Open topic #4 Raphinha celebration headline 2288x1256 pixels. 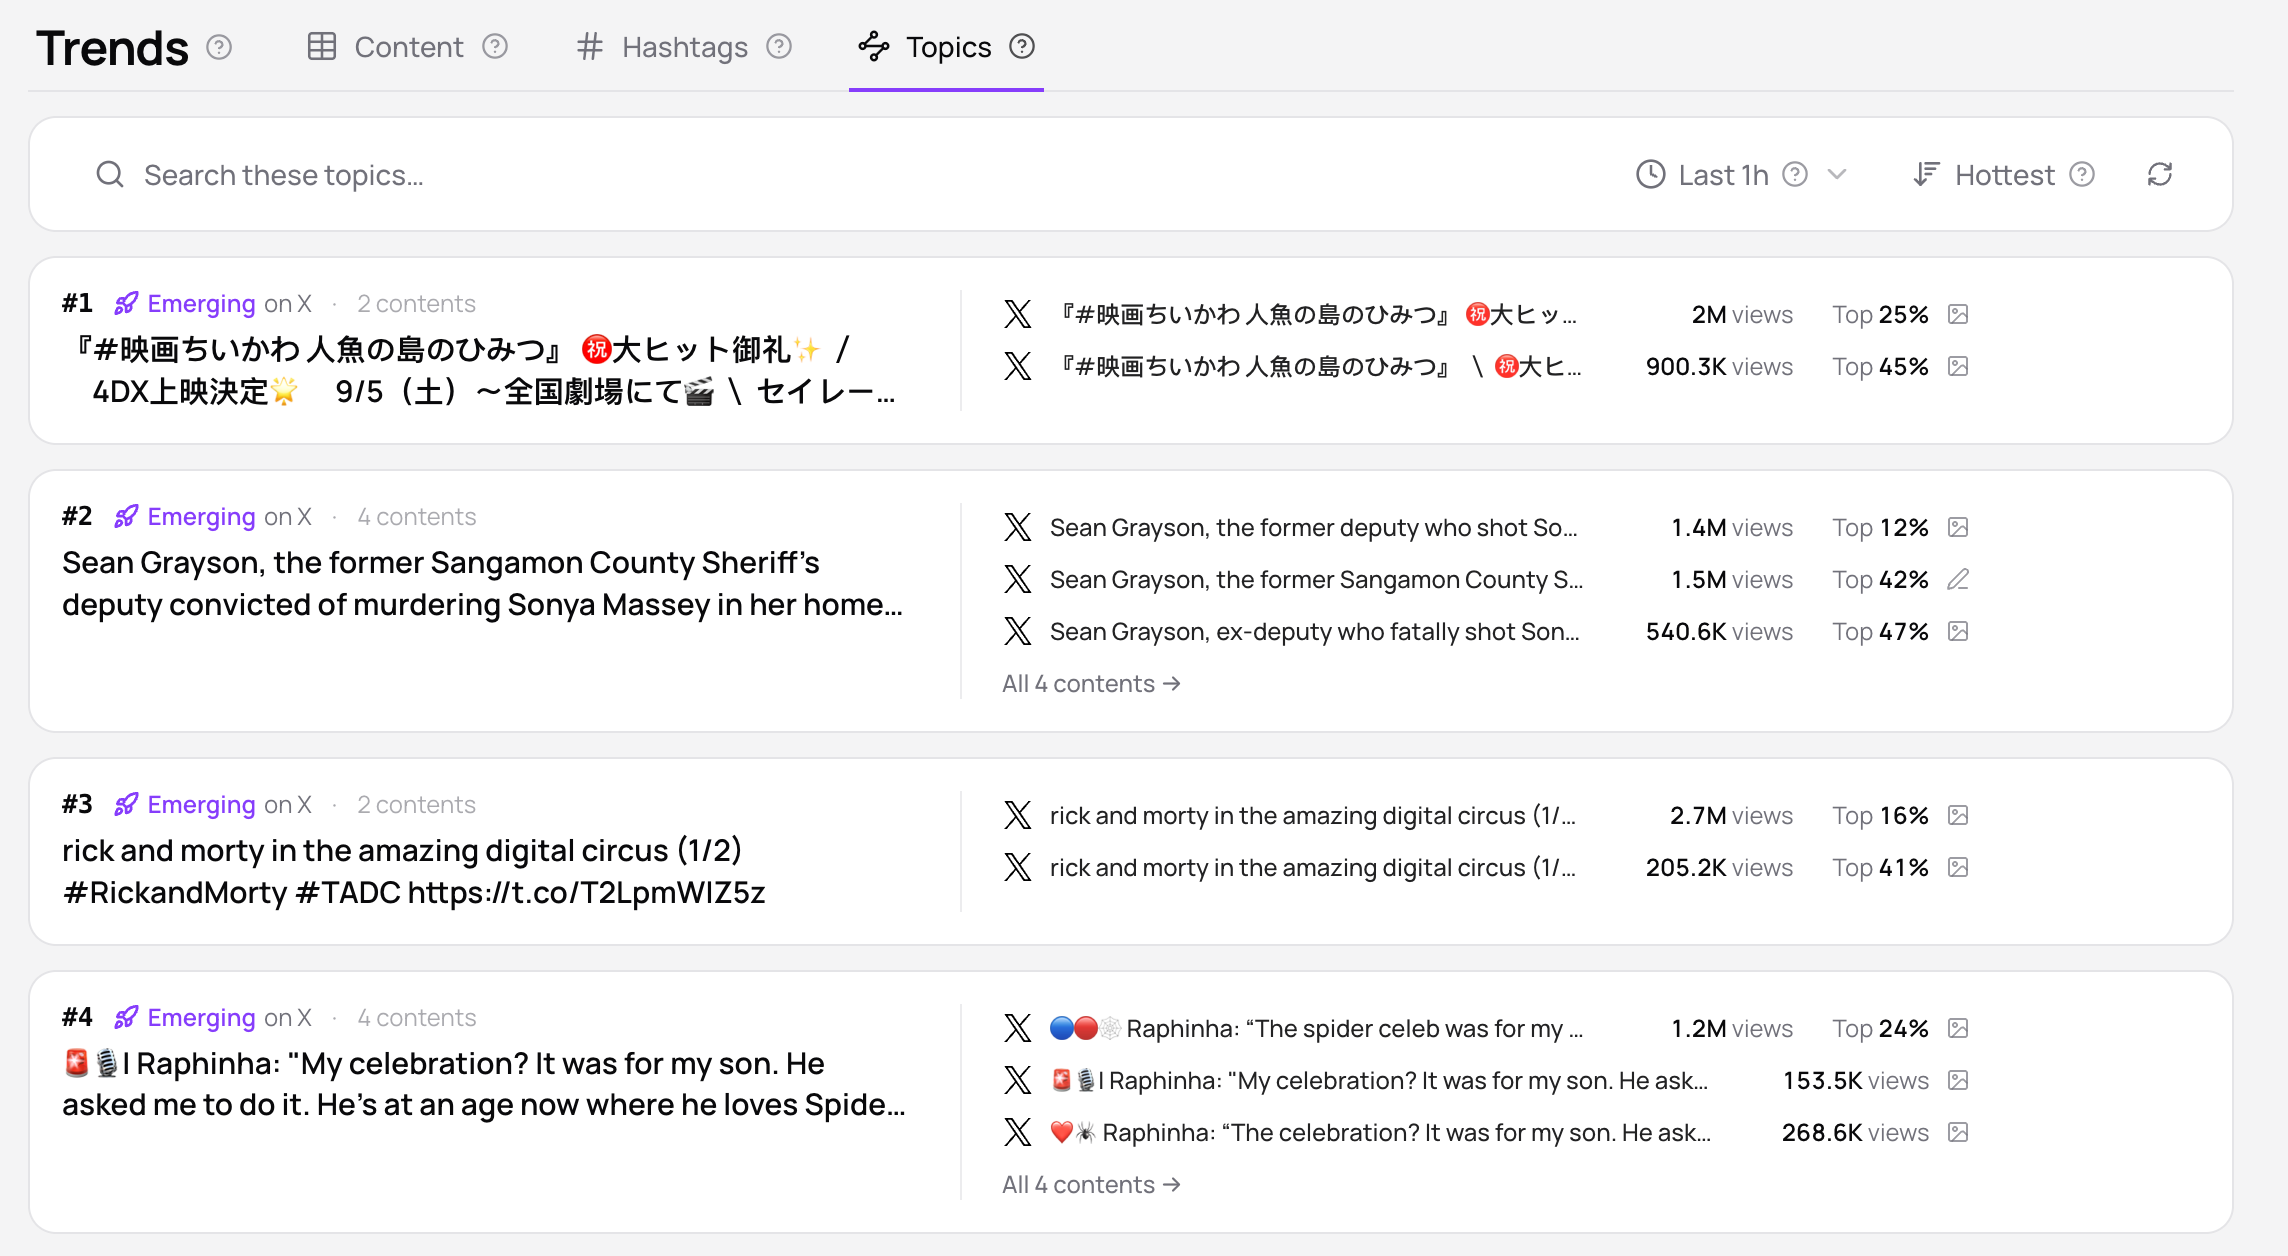pyautogui.click(x=483, y=1085)
